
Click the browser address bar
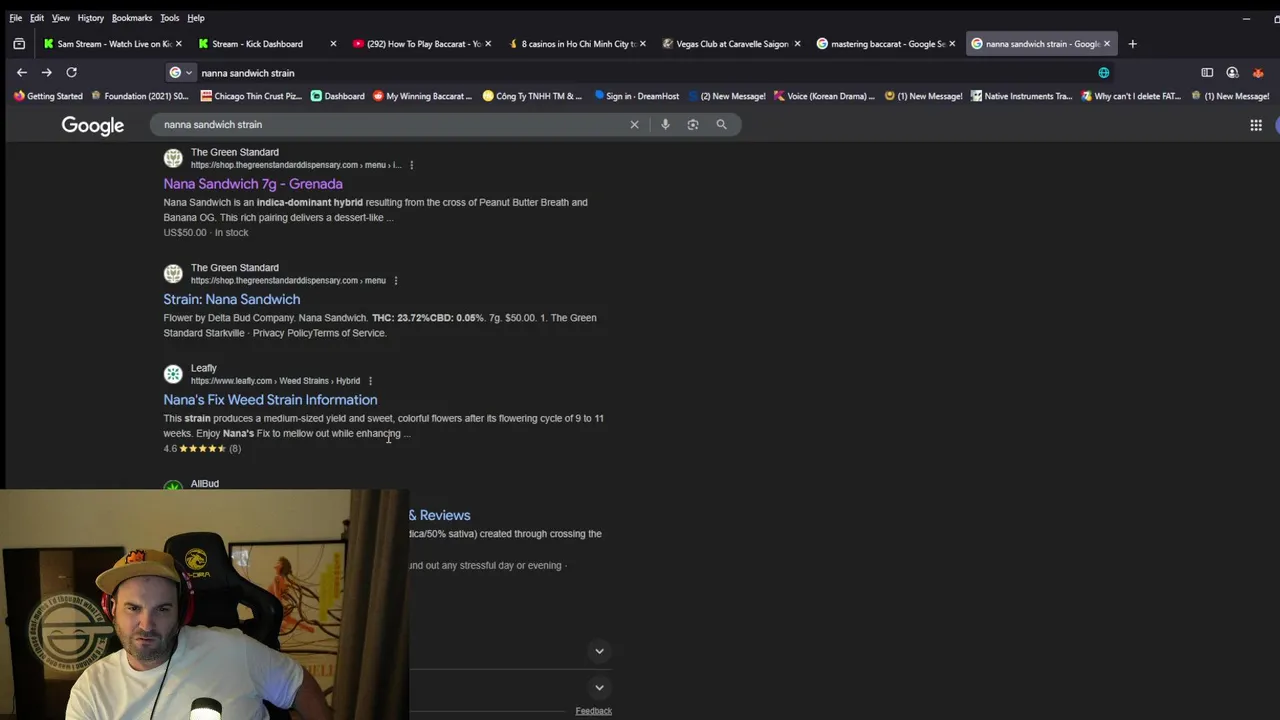[x=640, y=72]
